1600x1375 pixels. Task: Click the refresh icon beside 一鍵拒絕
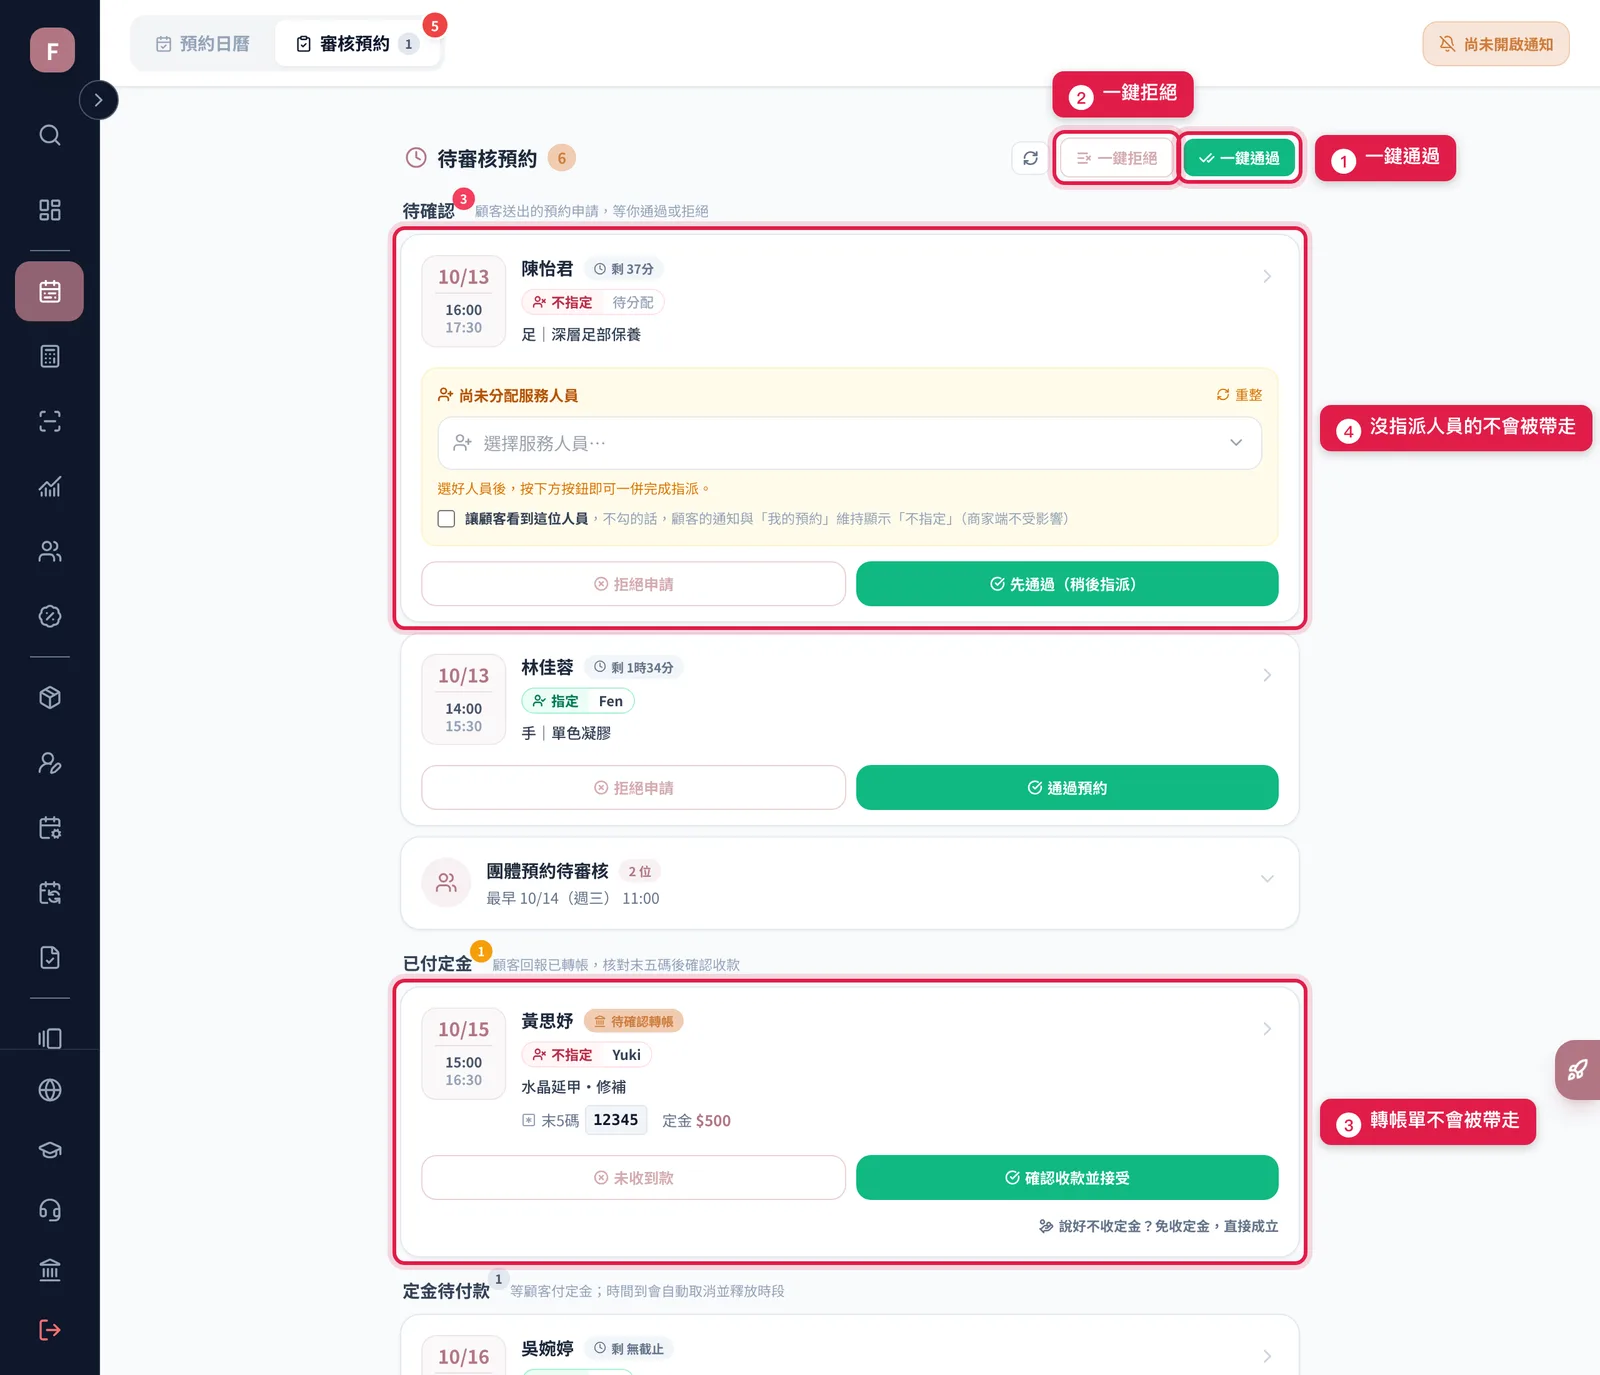pyautogui.click(x=1030, y=158)
